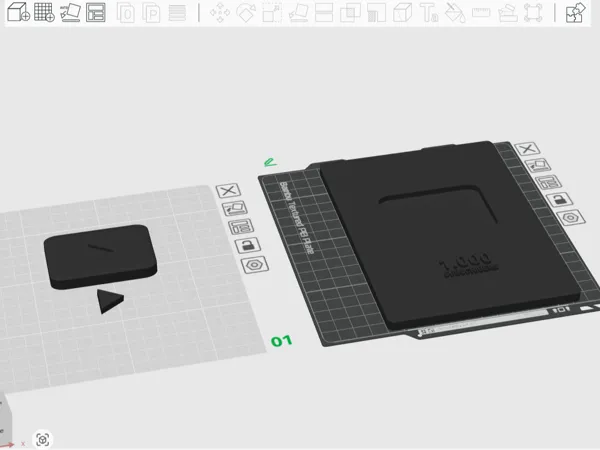
Task: Remove the left light plate via X icon
Action: tap(228, 191)
